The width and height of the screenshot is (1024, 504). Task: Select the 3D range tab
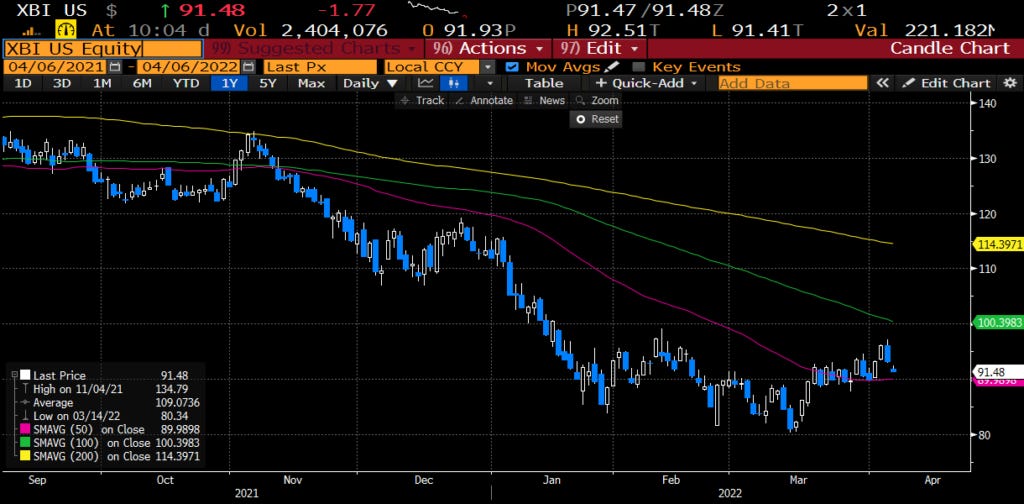point(62,83)
